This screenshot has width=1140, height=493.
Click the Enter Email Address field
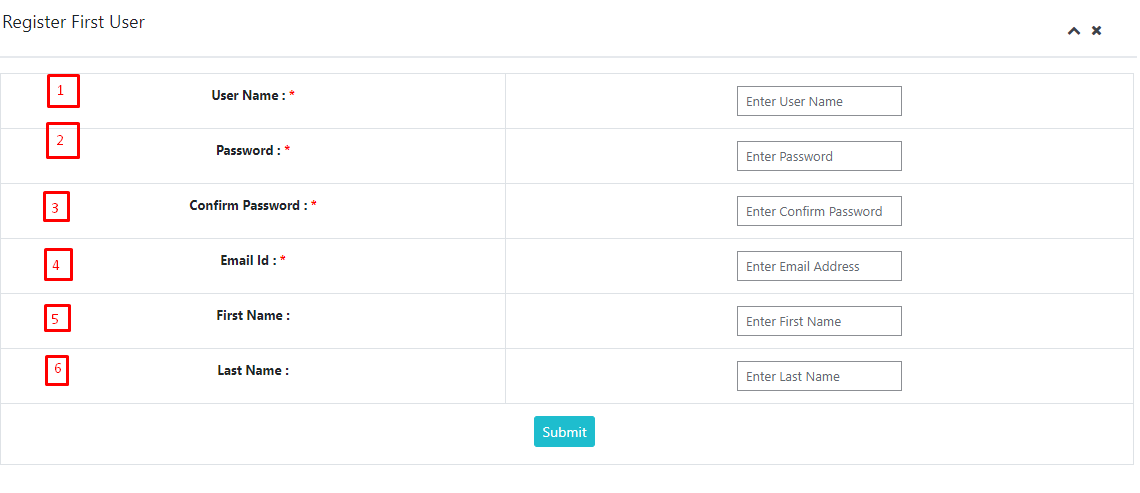point(819,266)
